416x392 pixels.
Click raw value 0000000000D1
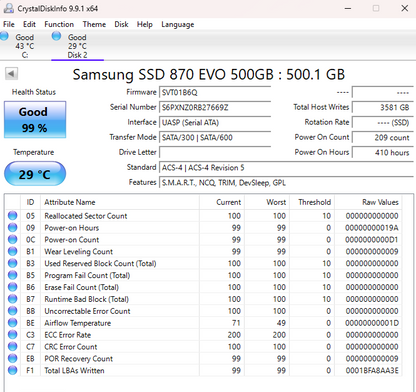coord(372,240)
